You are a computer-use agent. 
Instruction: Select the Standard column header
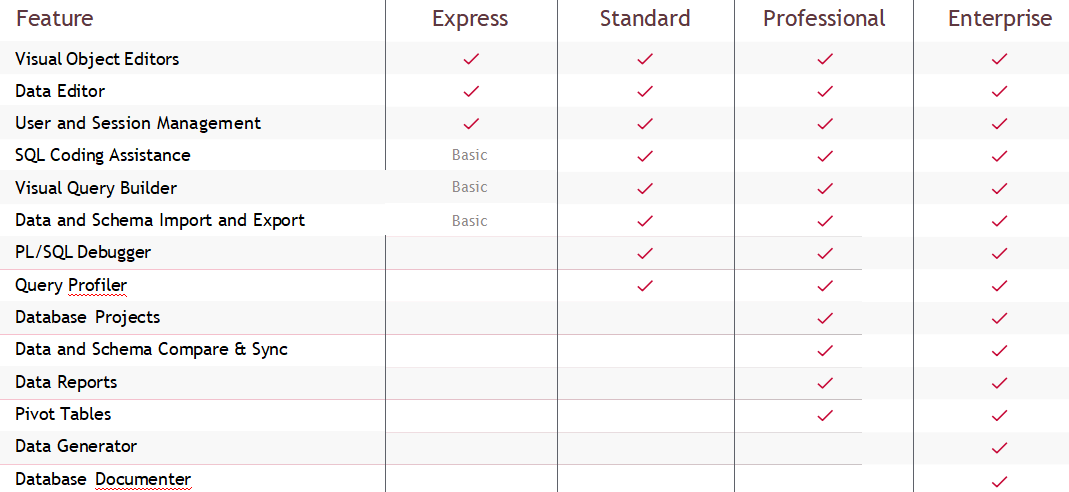click(x=645, y=18)
